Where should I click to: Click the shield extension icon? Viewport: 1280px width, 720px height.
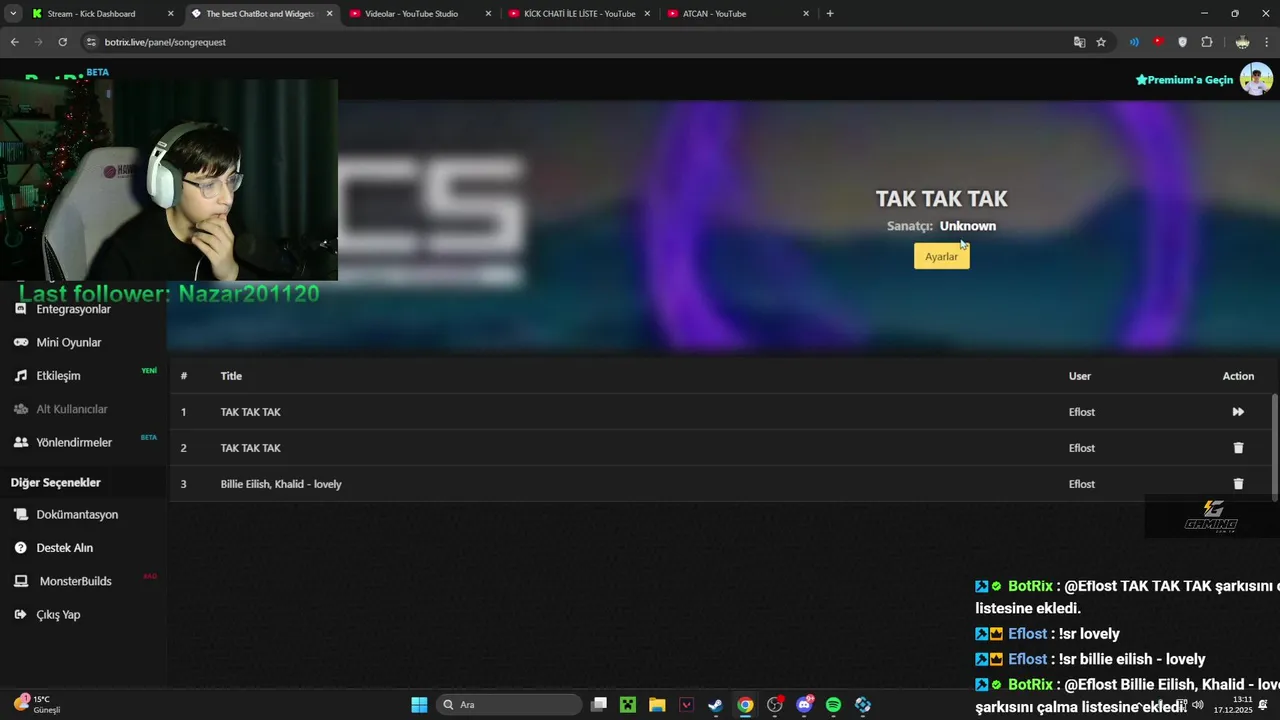coord(1182,42)
